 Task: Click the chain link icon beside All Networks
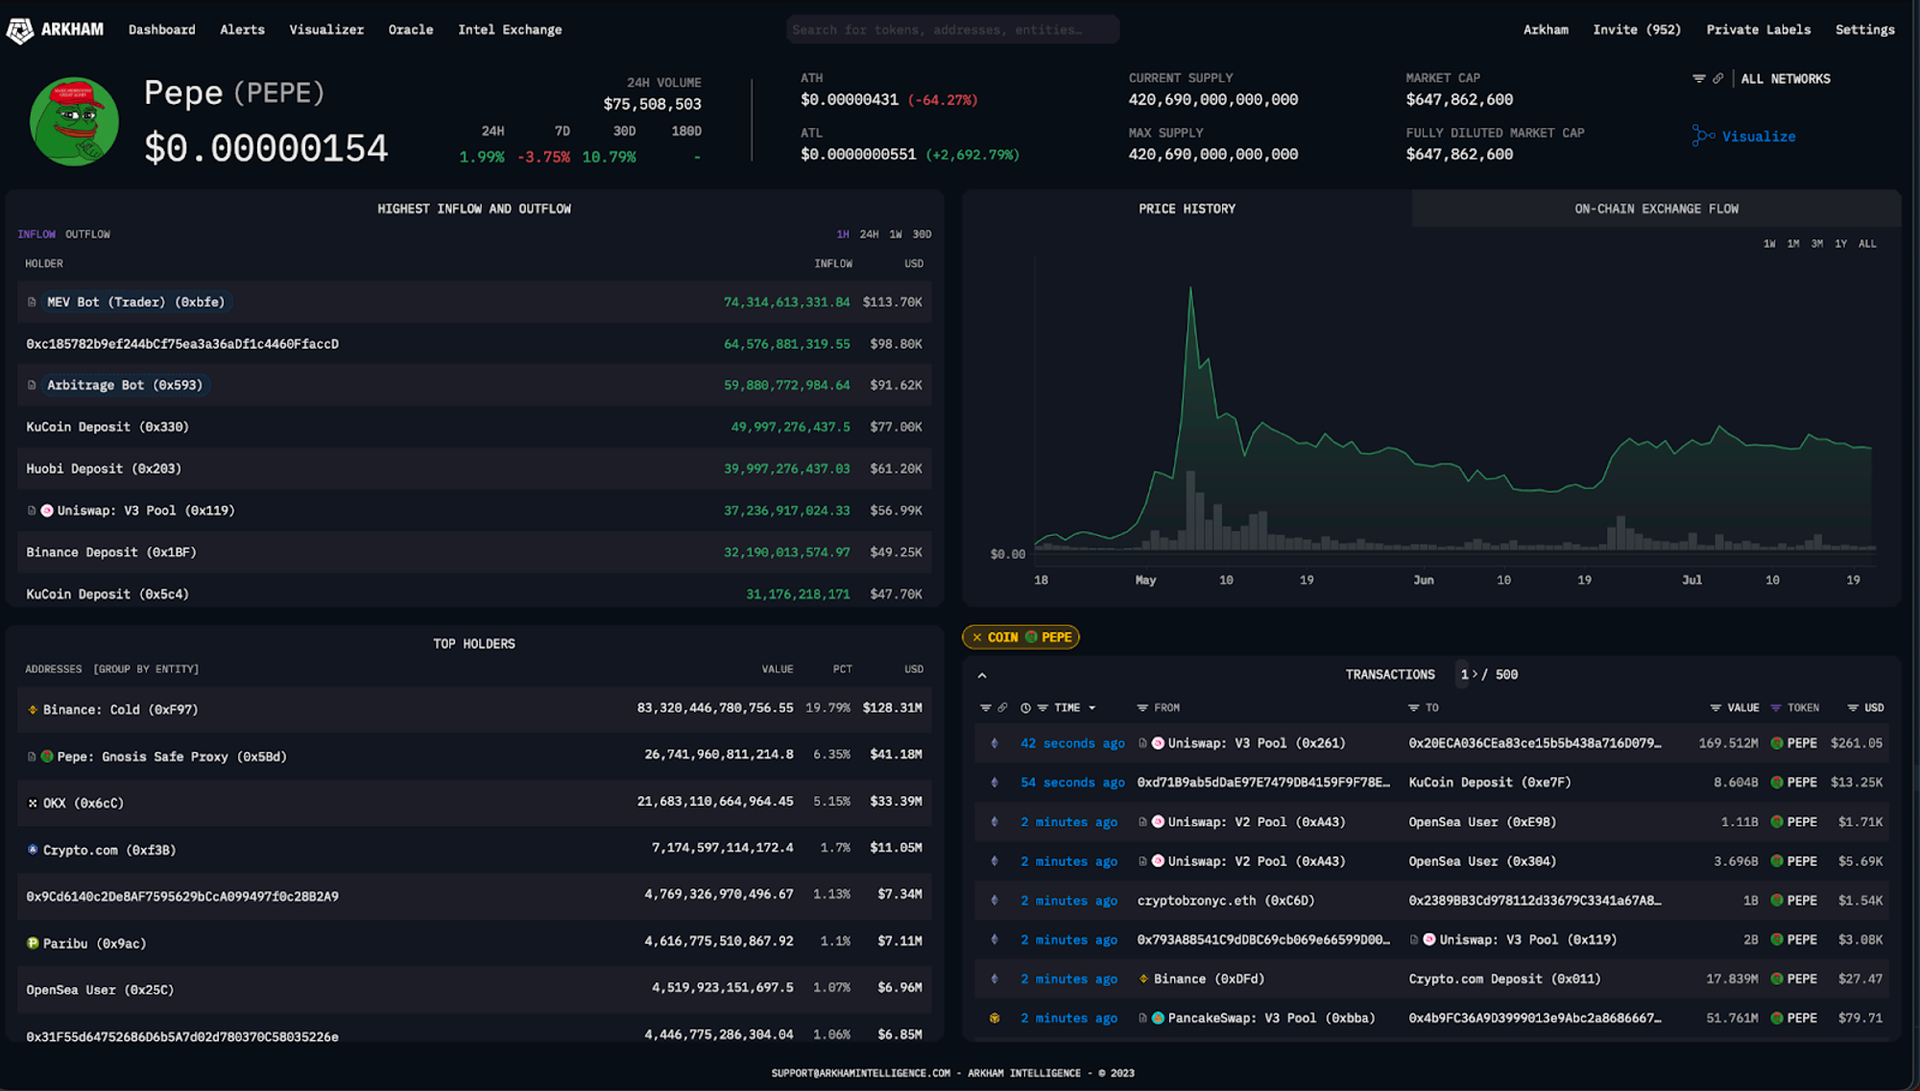[x=1718, y=79]
